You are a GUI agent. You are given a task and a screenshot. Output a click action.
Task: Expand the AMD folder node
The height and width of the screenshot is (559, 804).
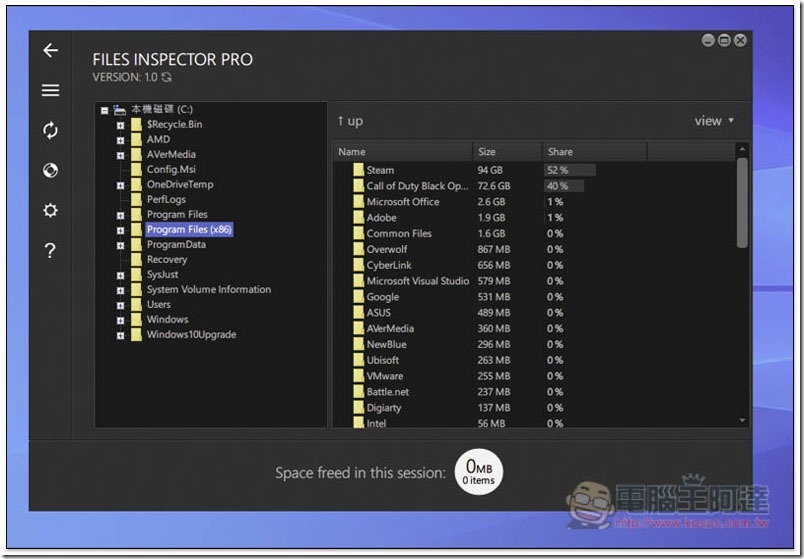120,140
